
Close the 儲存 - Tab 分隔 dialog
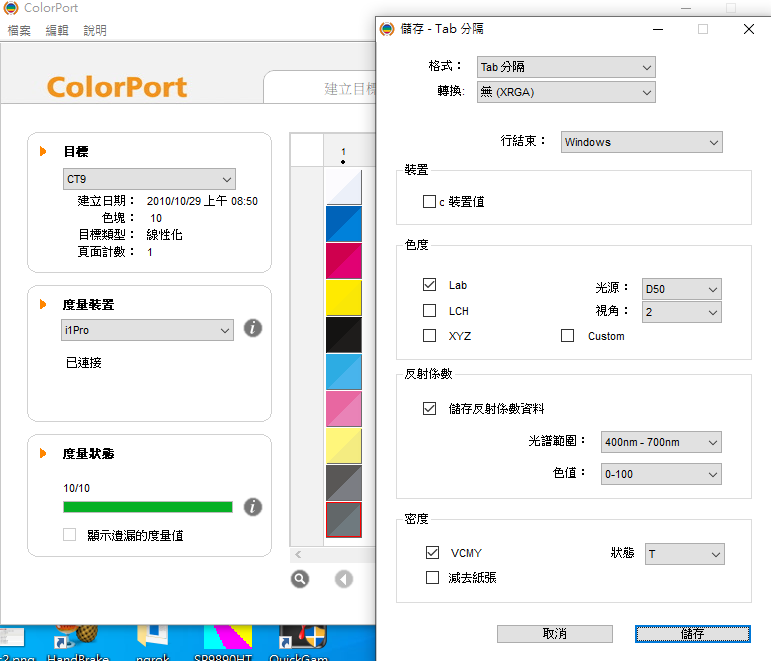tap(748, 29)
